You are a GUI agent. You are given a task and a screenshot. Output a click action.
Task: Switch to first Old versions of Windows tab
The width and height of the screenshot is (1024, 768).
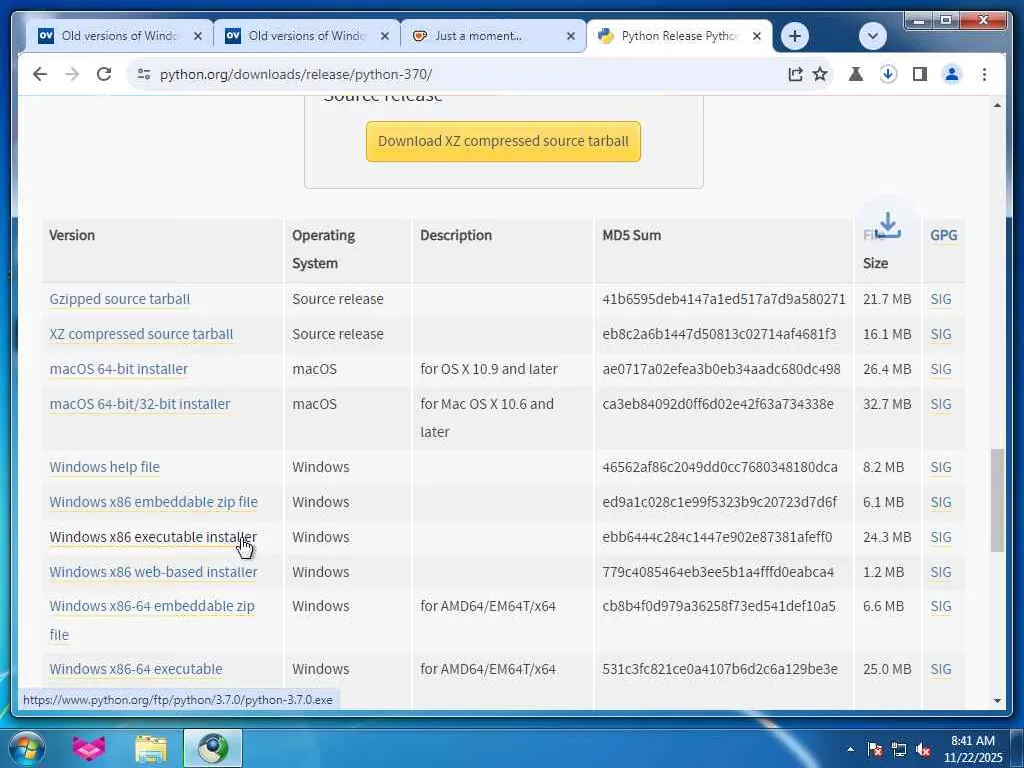(120, 36)
